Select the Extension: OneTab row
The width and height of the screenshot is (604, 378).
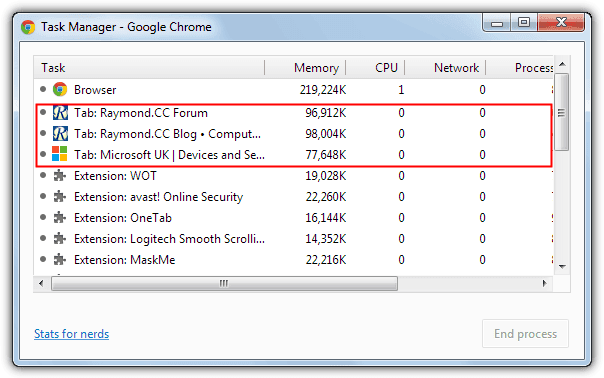click(294, 218)
